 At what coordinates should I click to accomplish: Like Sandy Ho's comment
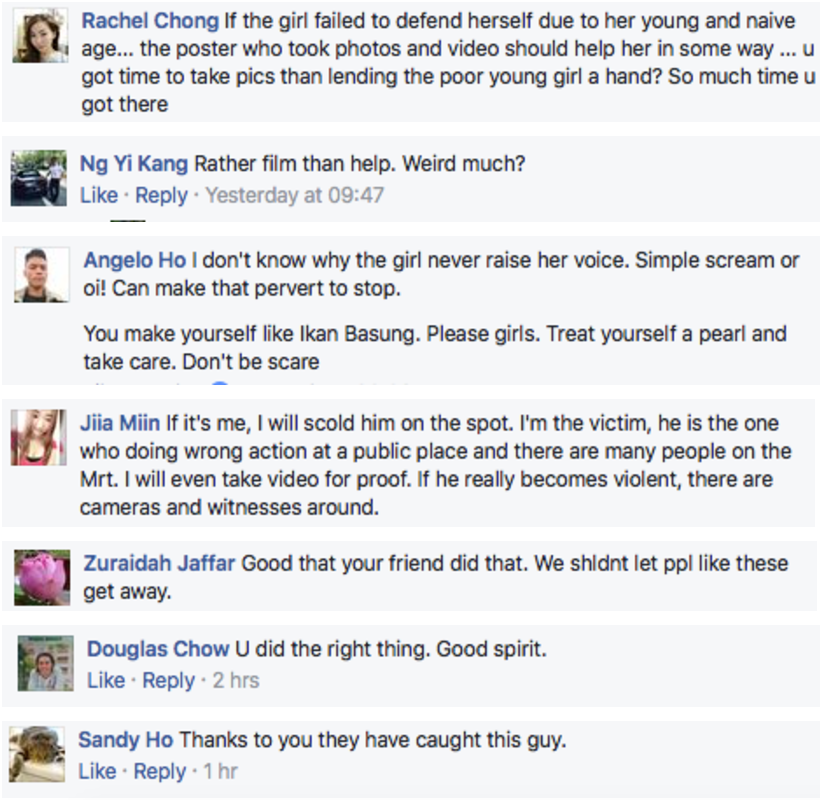pyautogui.click(x=97, y=771)
